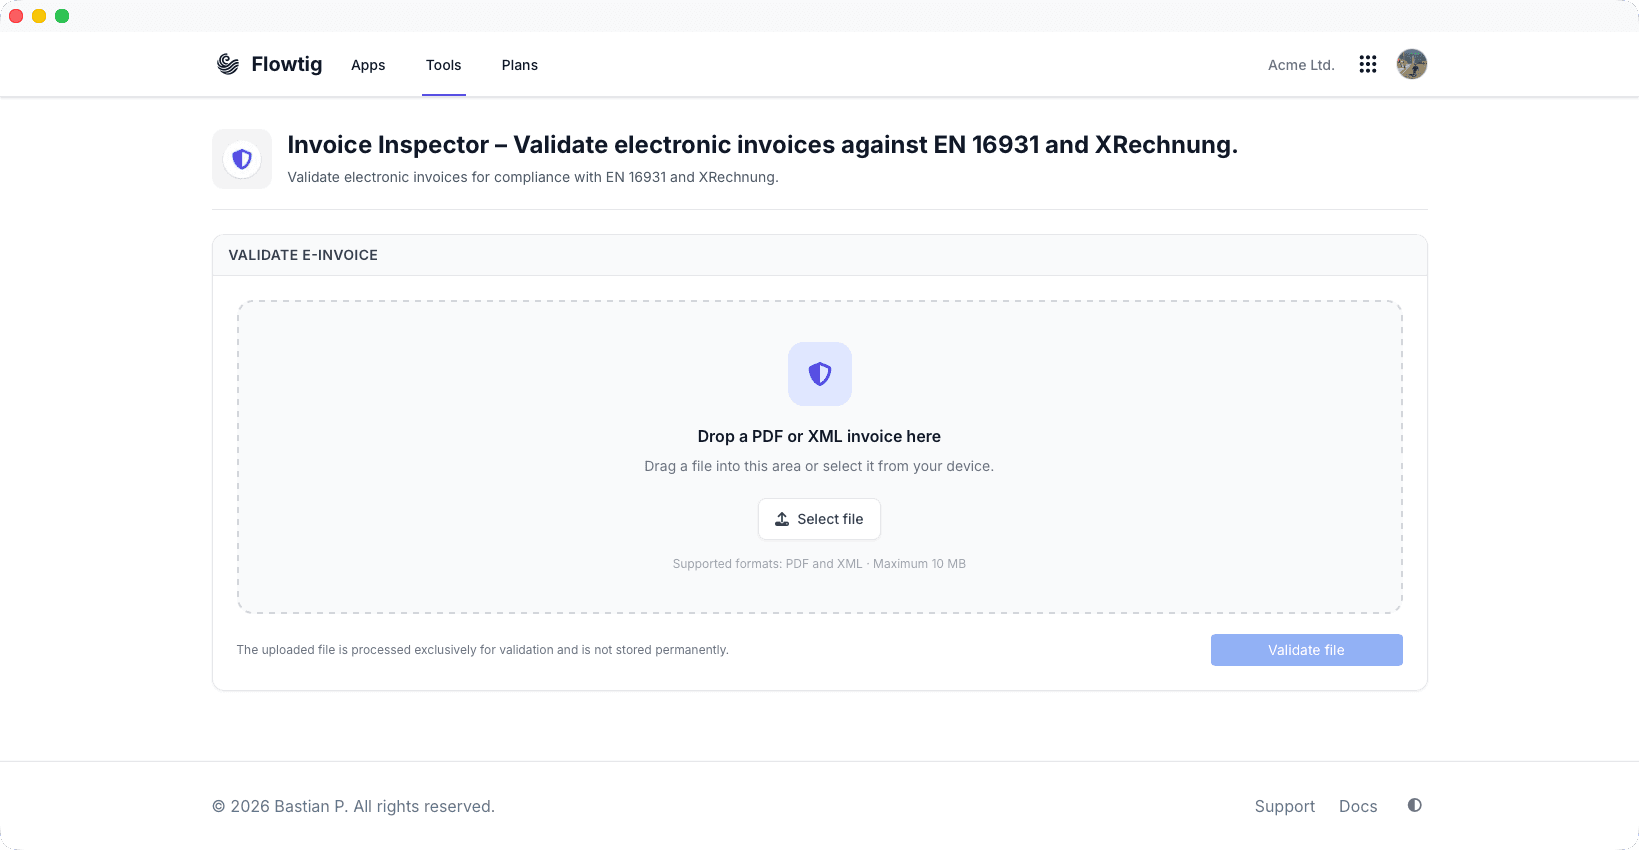Open the user profile avatar
Screen dimensions: 1639x850
(x=1412, y=64)
